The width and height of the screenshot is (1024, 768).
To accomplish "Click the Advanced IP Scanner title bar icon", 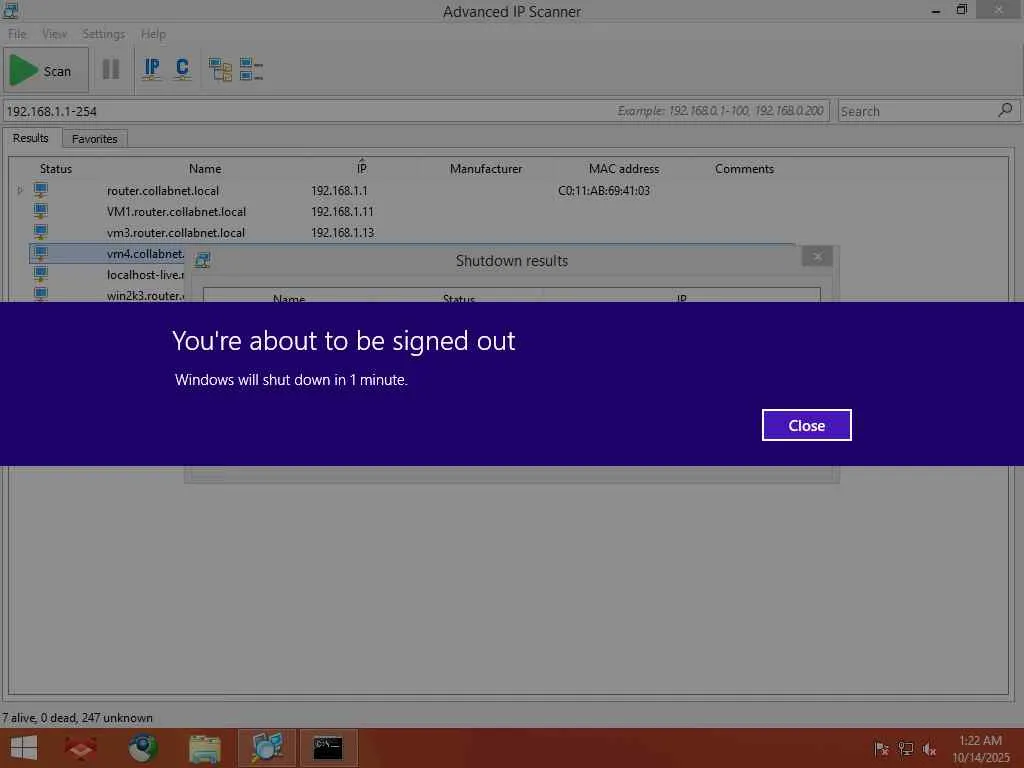I will click(11, 10).
